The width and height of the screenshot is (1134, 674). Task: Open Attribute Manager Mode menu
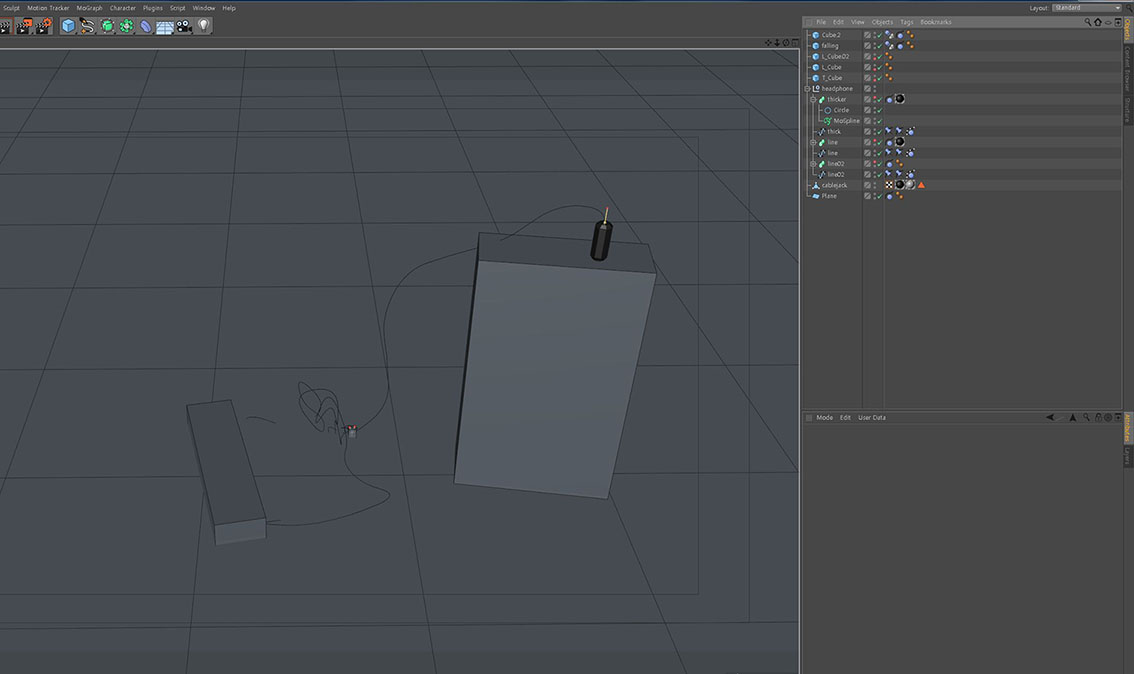click(x=824, y=417)
